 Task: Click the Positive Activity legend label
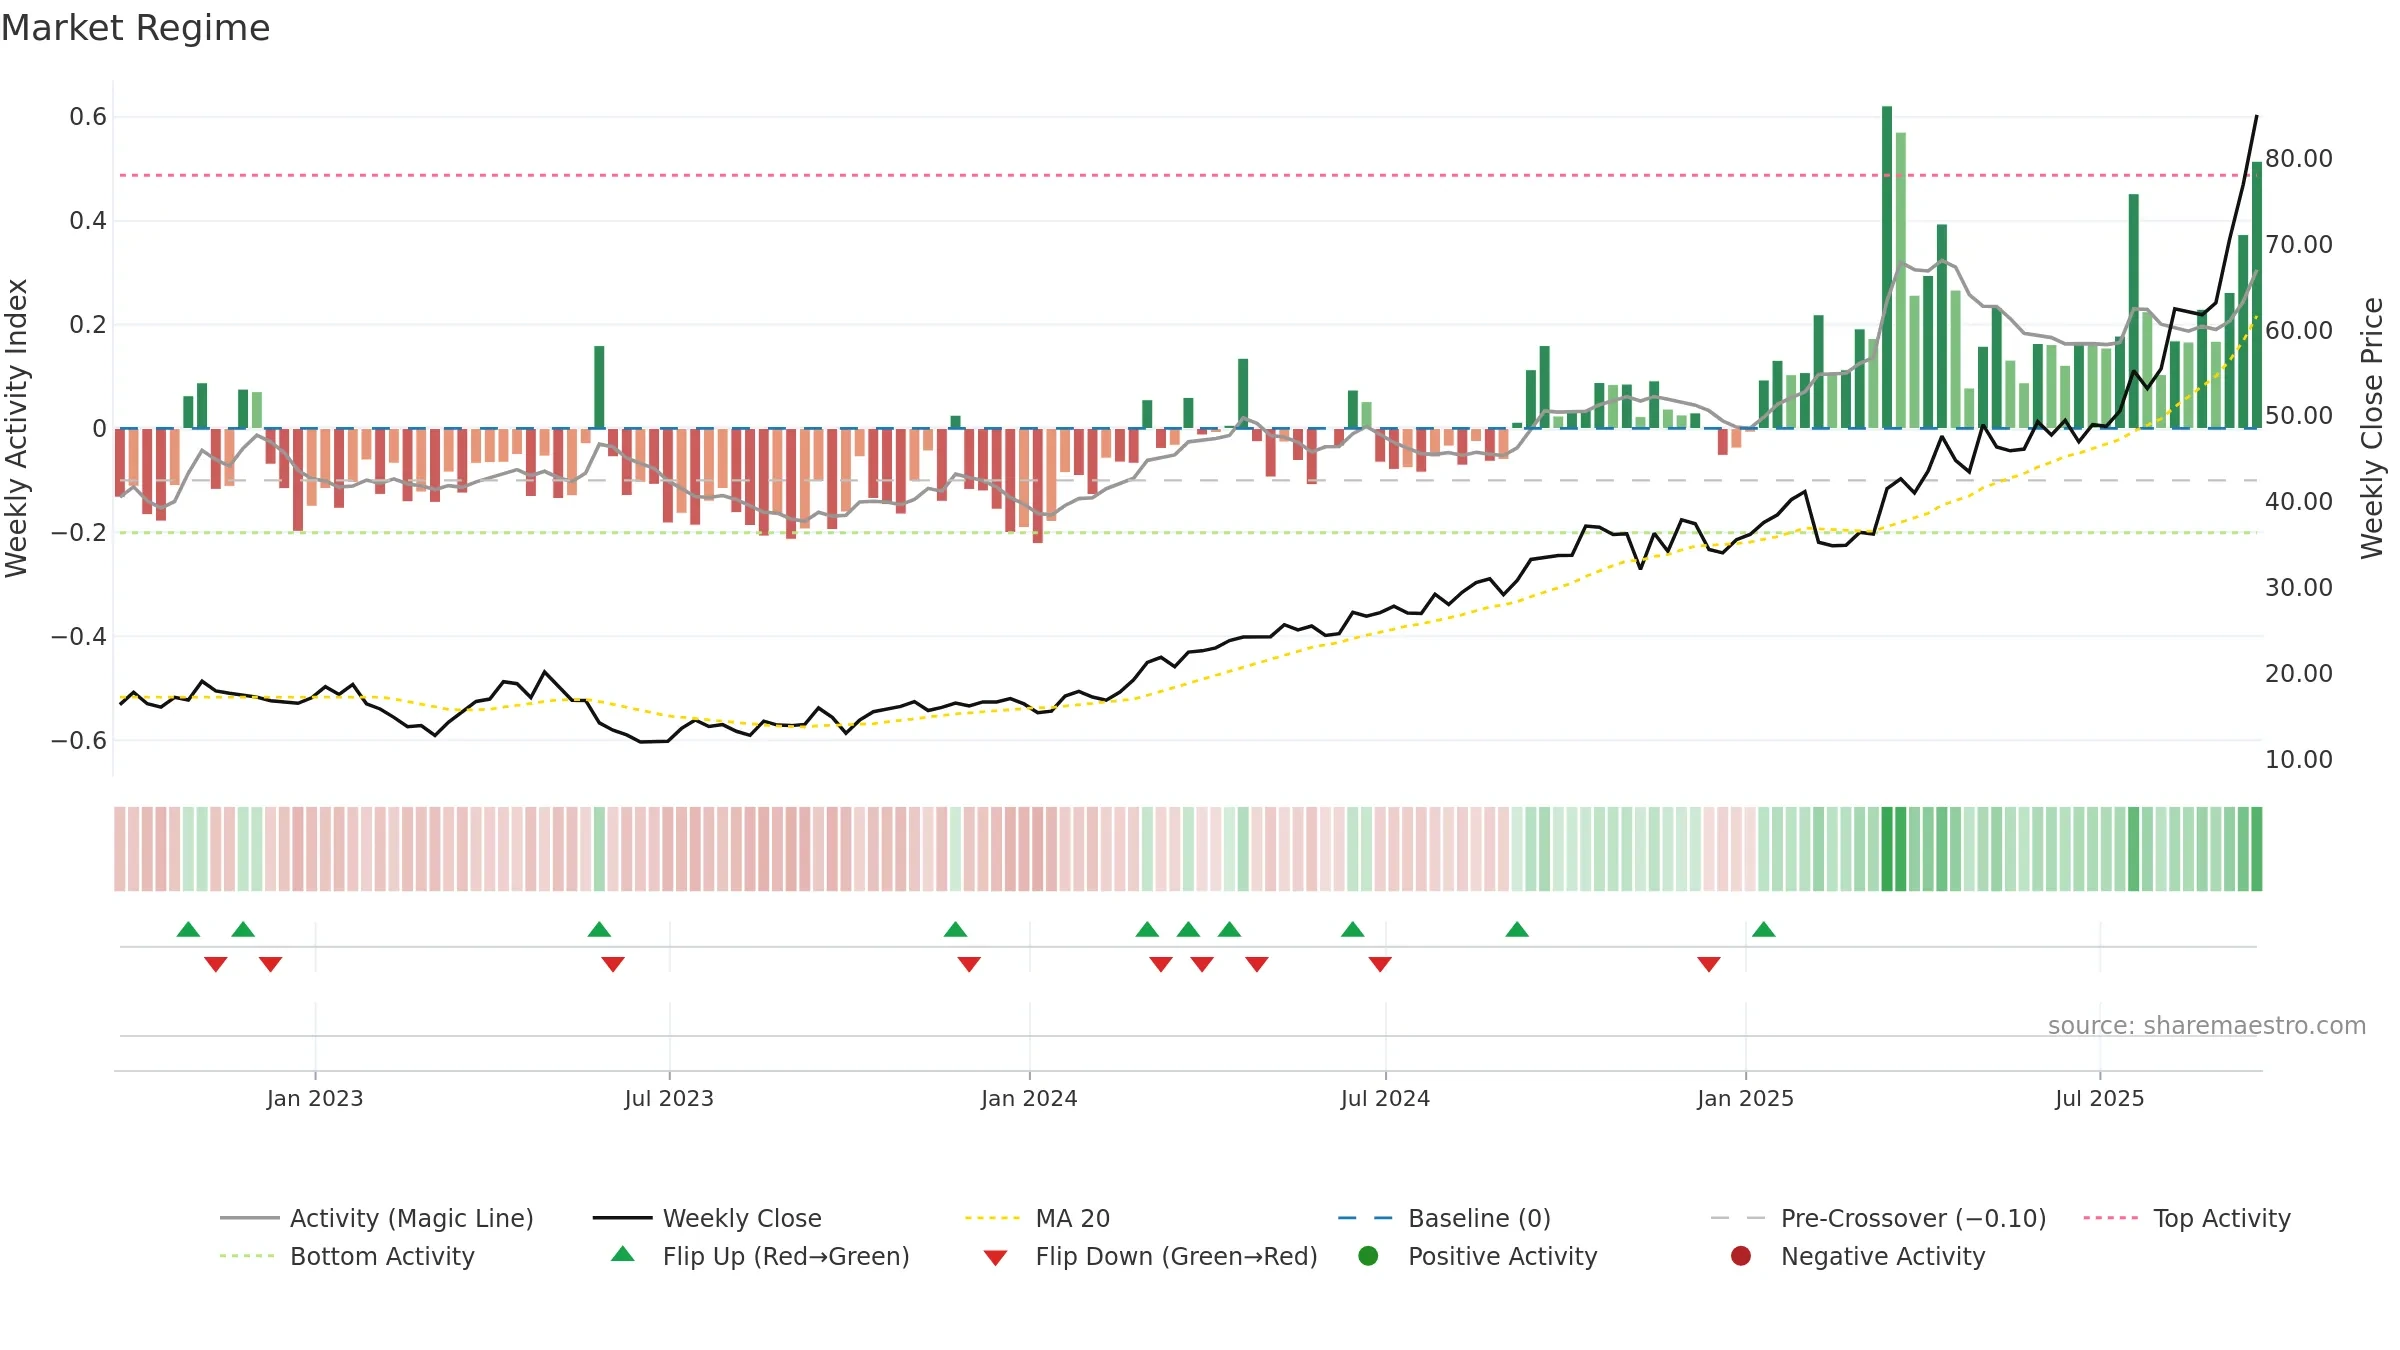coord(1502,1256)
